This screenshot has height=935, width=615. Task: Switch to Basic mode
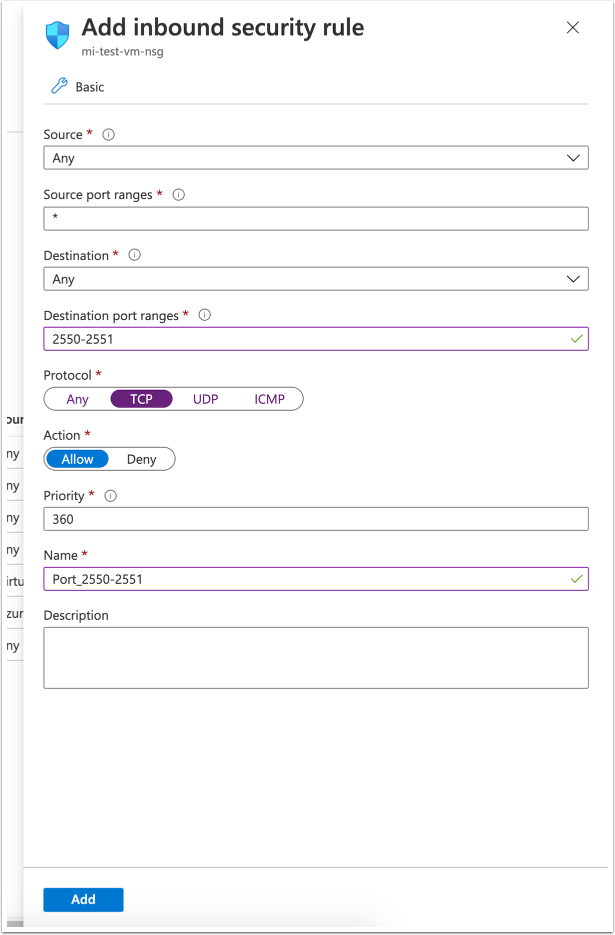pyautogui.click(x=89, y=87)
